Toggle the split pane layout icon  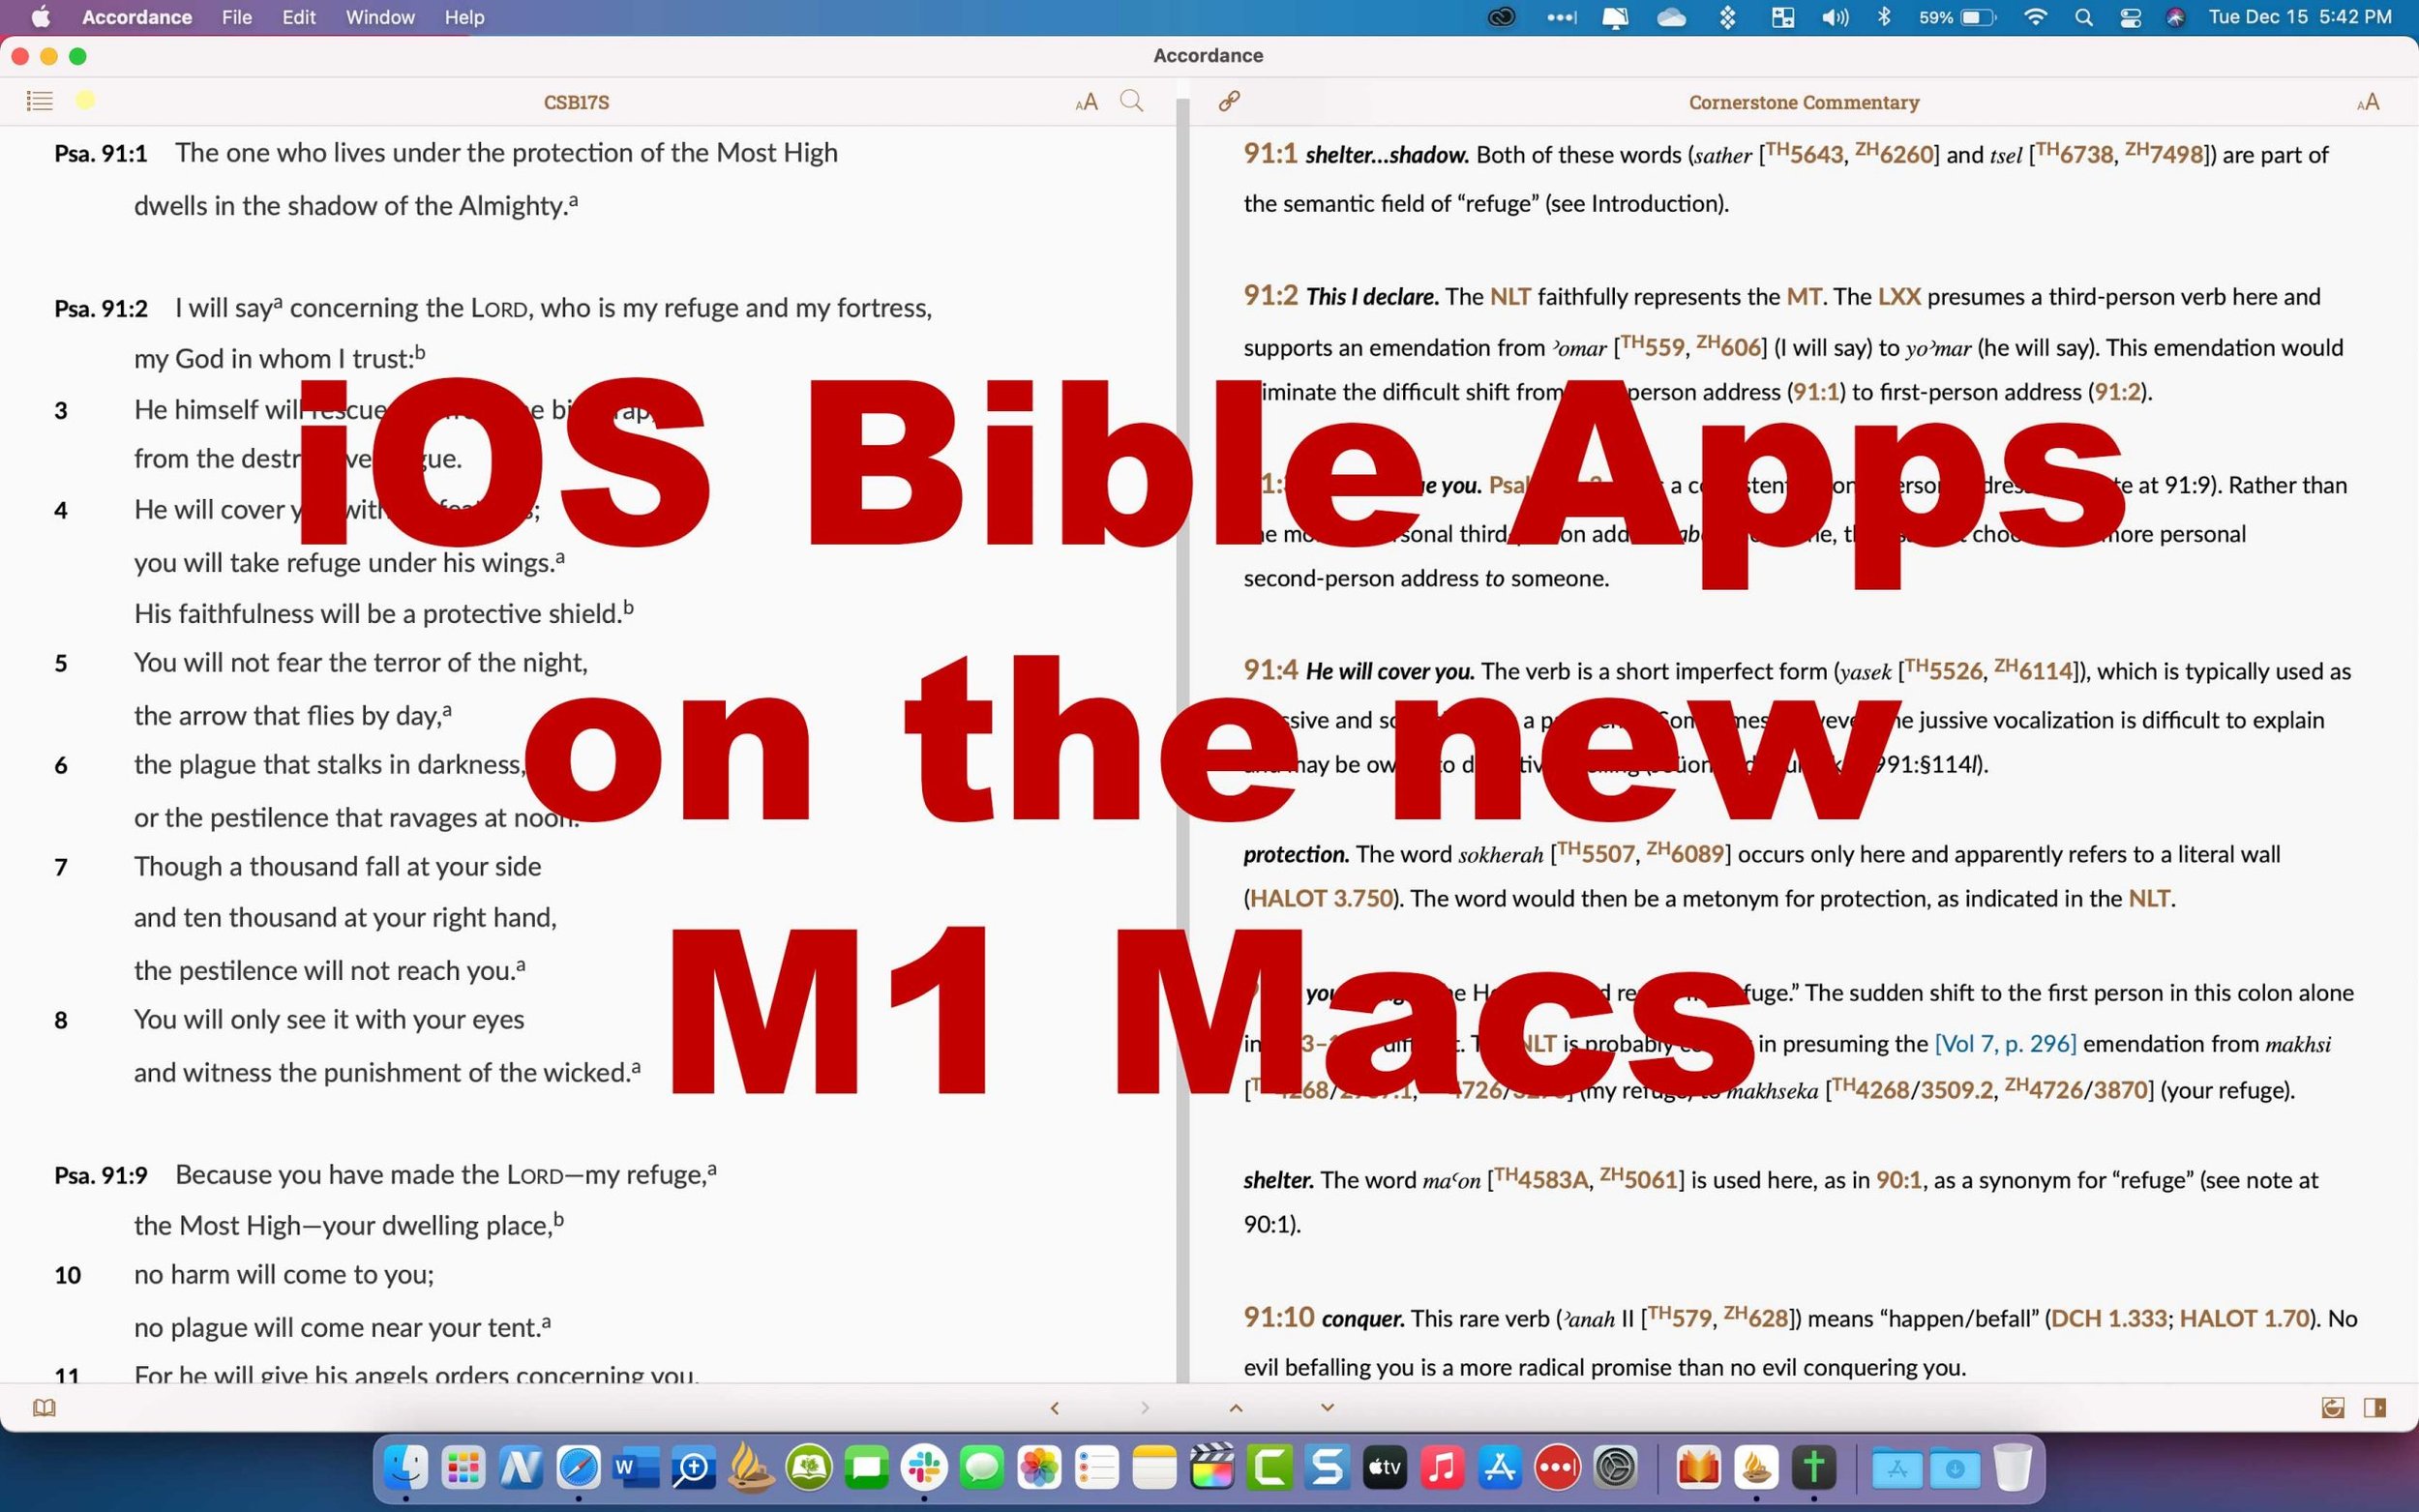pos(2375,1408)
